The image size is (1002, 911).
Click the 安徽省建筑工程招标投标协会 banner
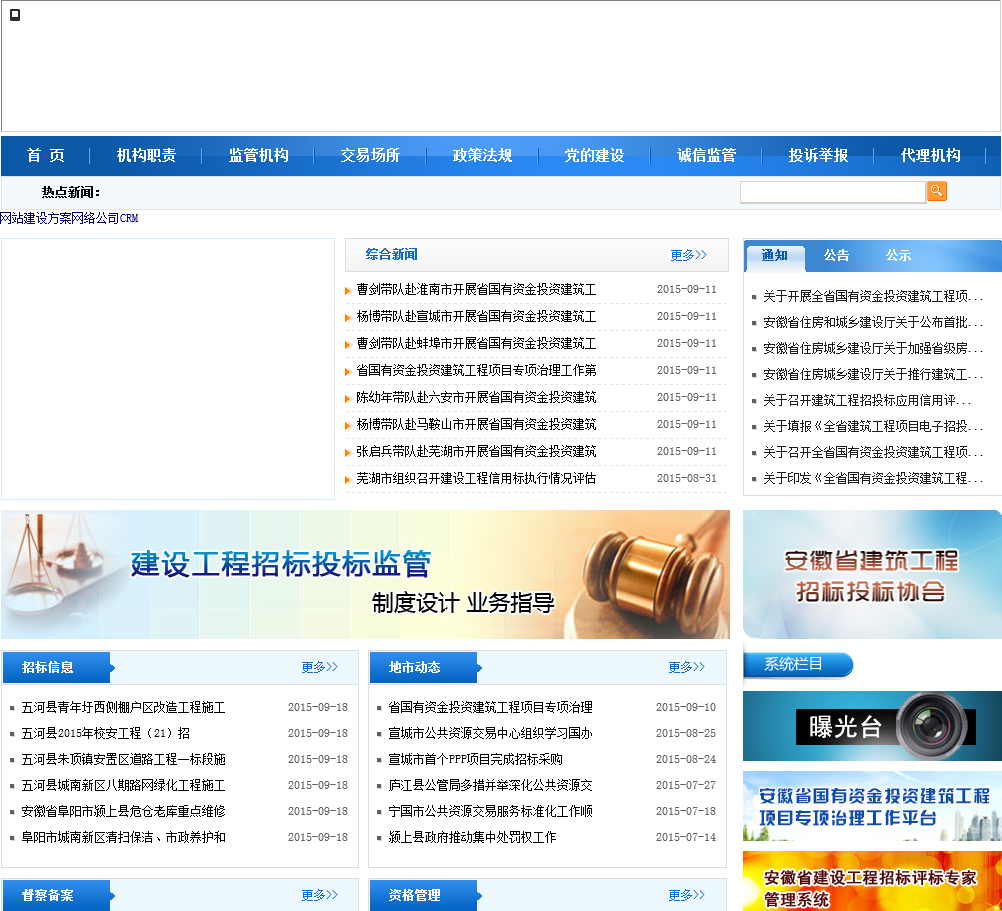[872, 574]
